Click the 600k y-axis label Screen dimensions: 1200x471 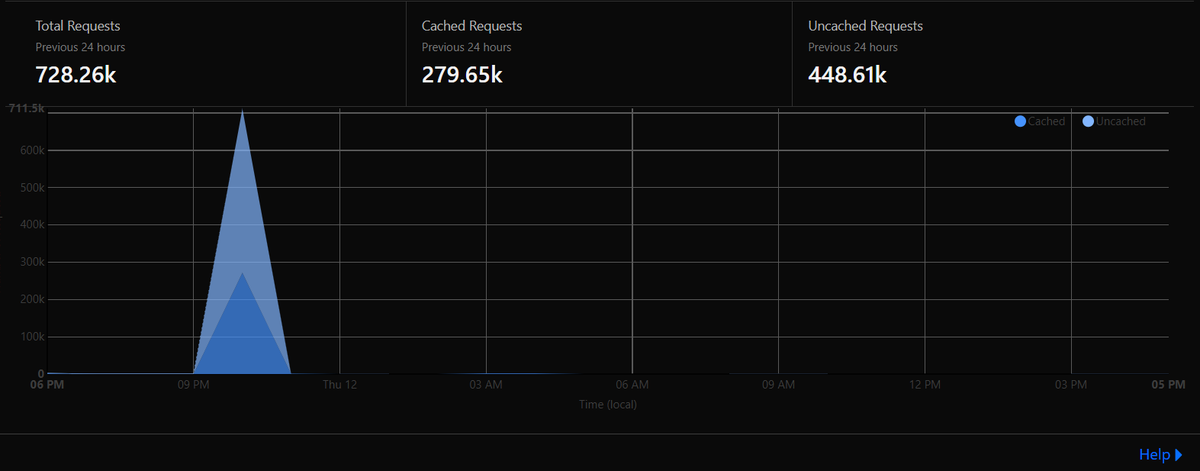32,151
